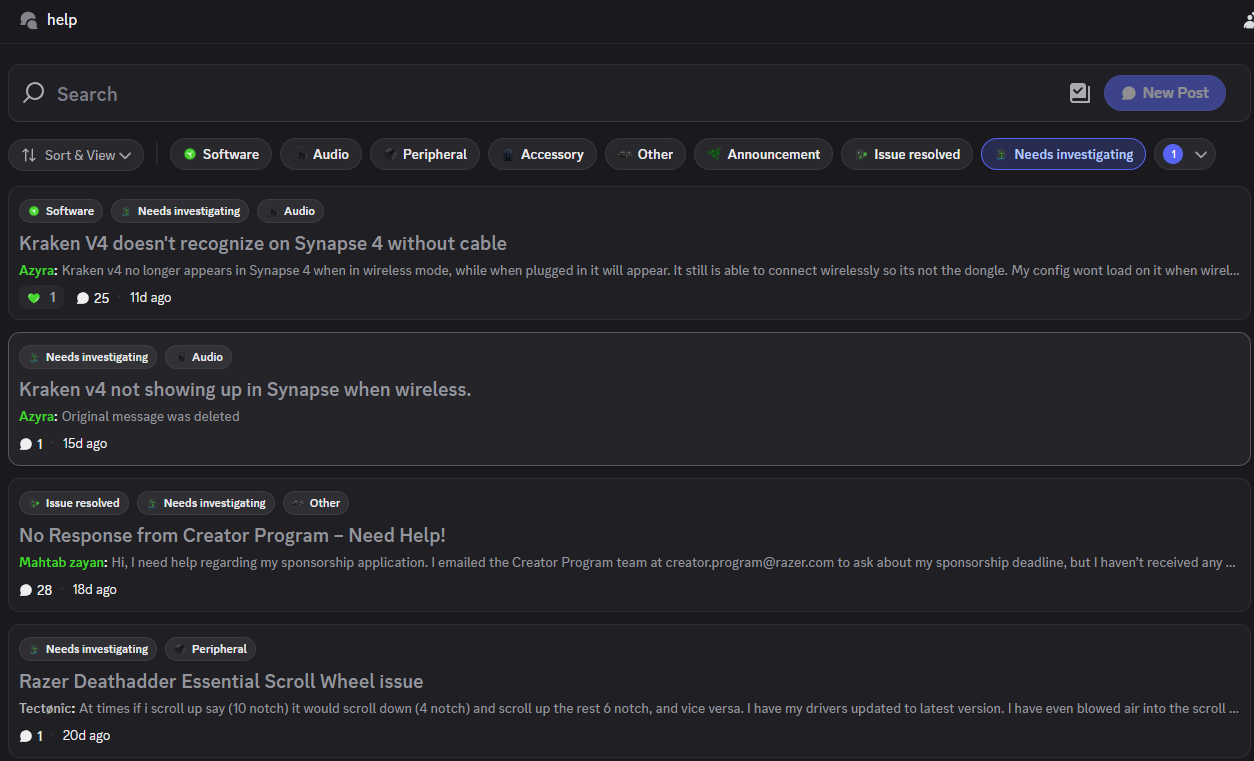The width and height of the screenshot is (1254, 761).
Task: Filter posts by Issue resolved tag
Action: coord(906,154)
